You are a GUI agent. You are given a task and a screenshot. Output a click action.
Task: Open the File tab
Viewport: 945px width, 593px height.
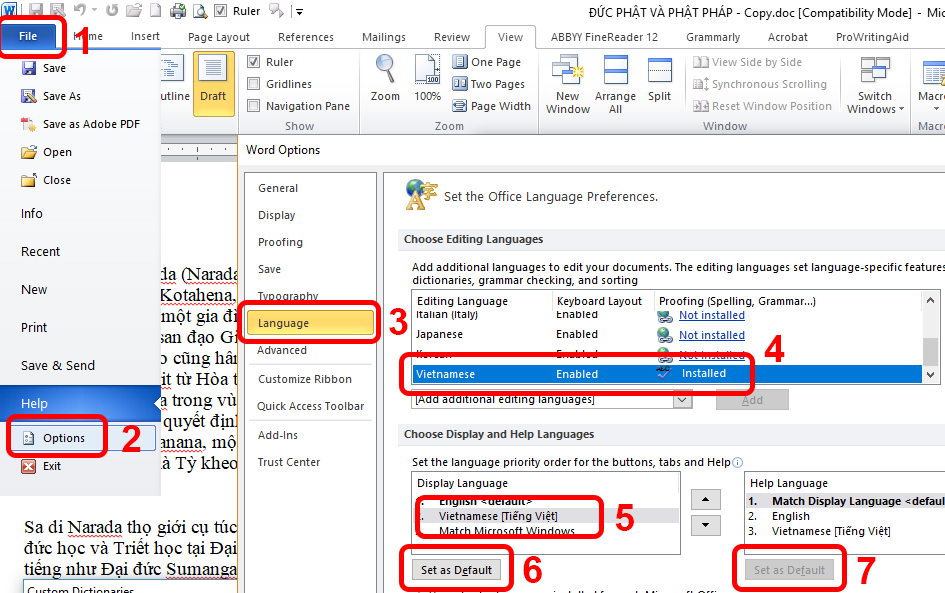pyautogui.click(x=28, y=36)
